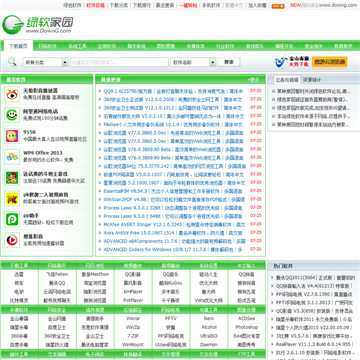Click Daemon in the disc tools list
Viewport: 360px width, 360px height.
[x=209, y=345]
